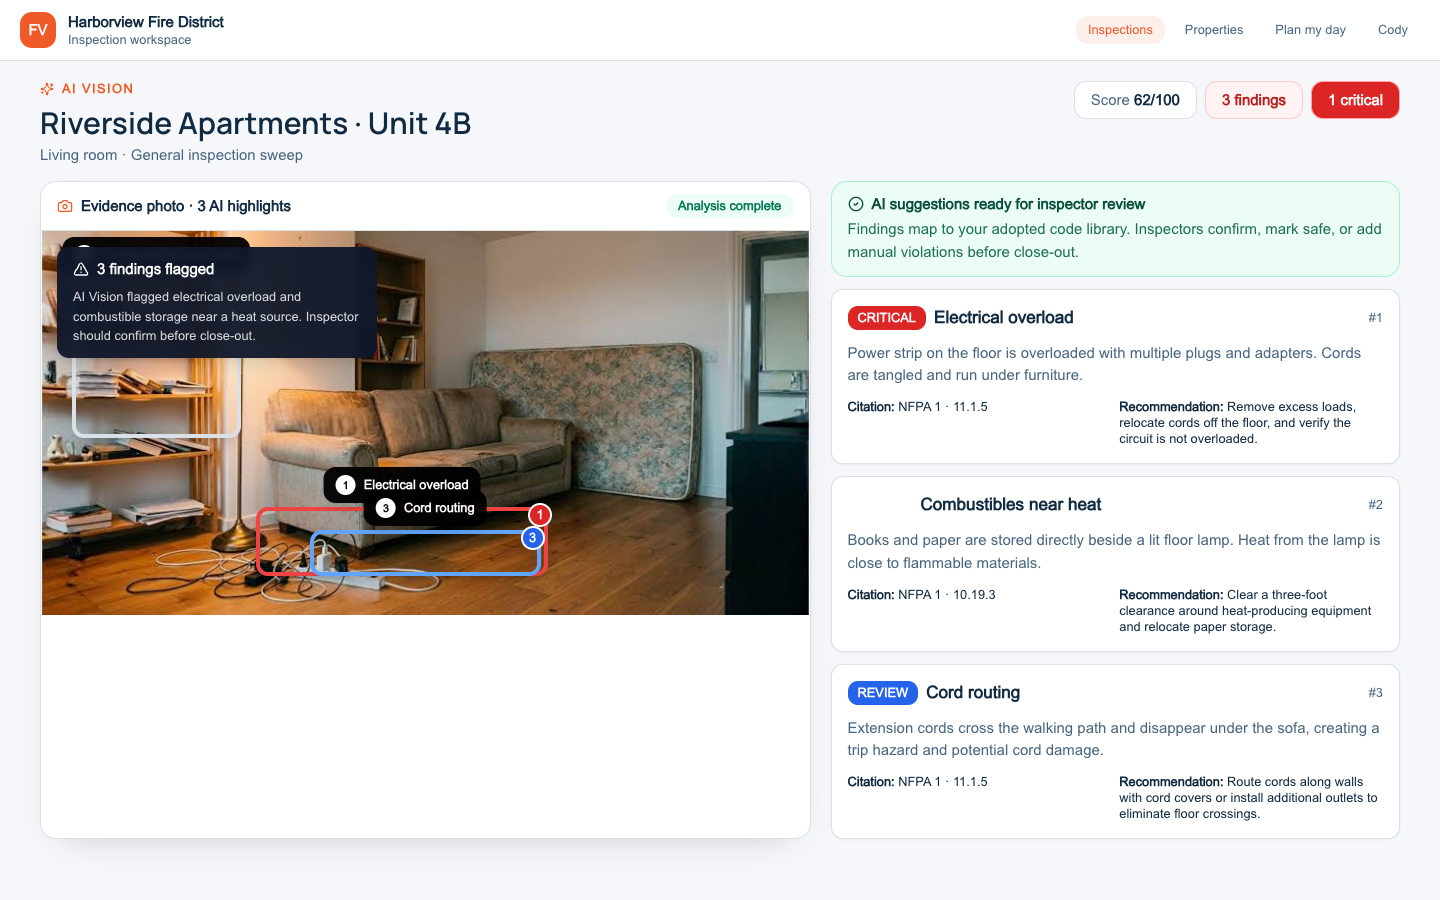Screen dimensions: 1440x900
Task: Click the camera icon beside Evidence photo
Action: click(x=65, y=206)
